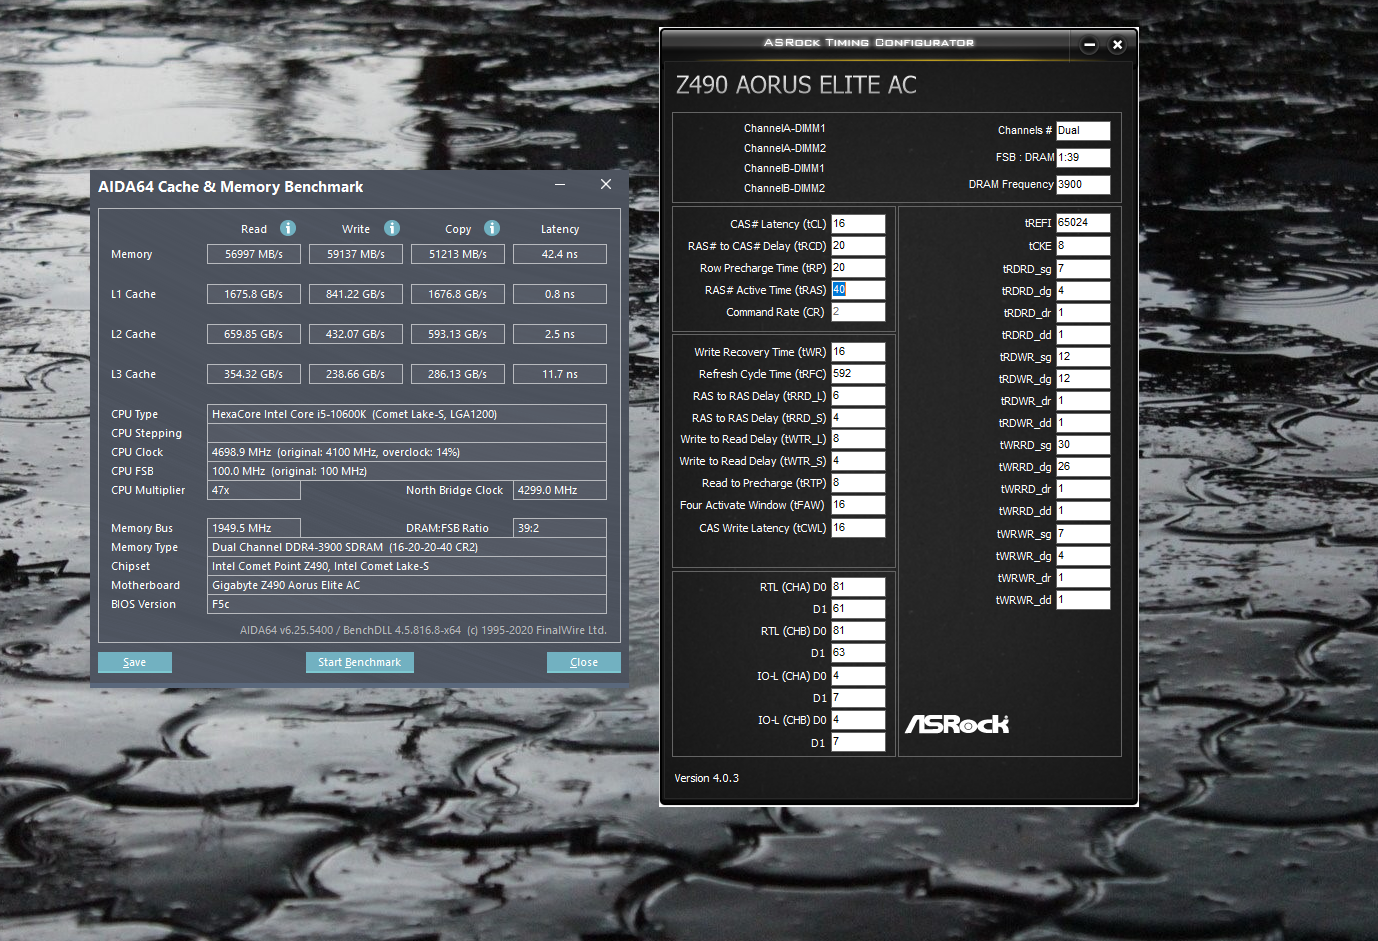Image resolution: width=1378 pixels, height=941 pixels.
Task: Close AIDA64 benchmark window with the X
Action: point(606,184)
